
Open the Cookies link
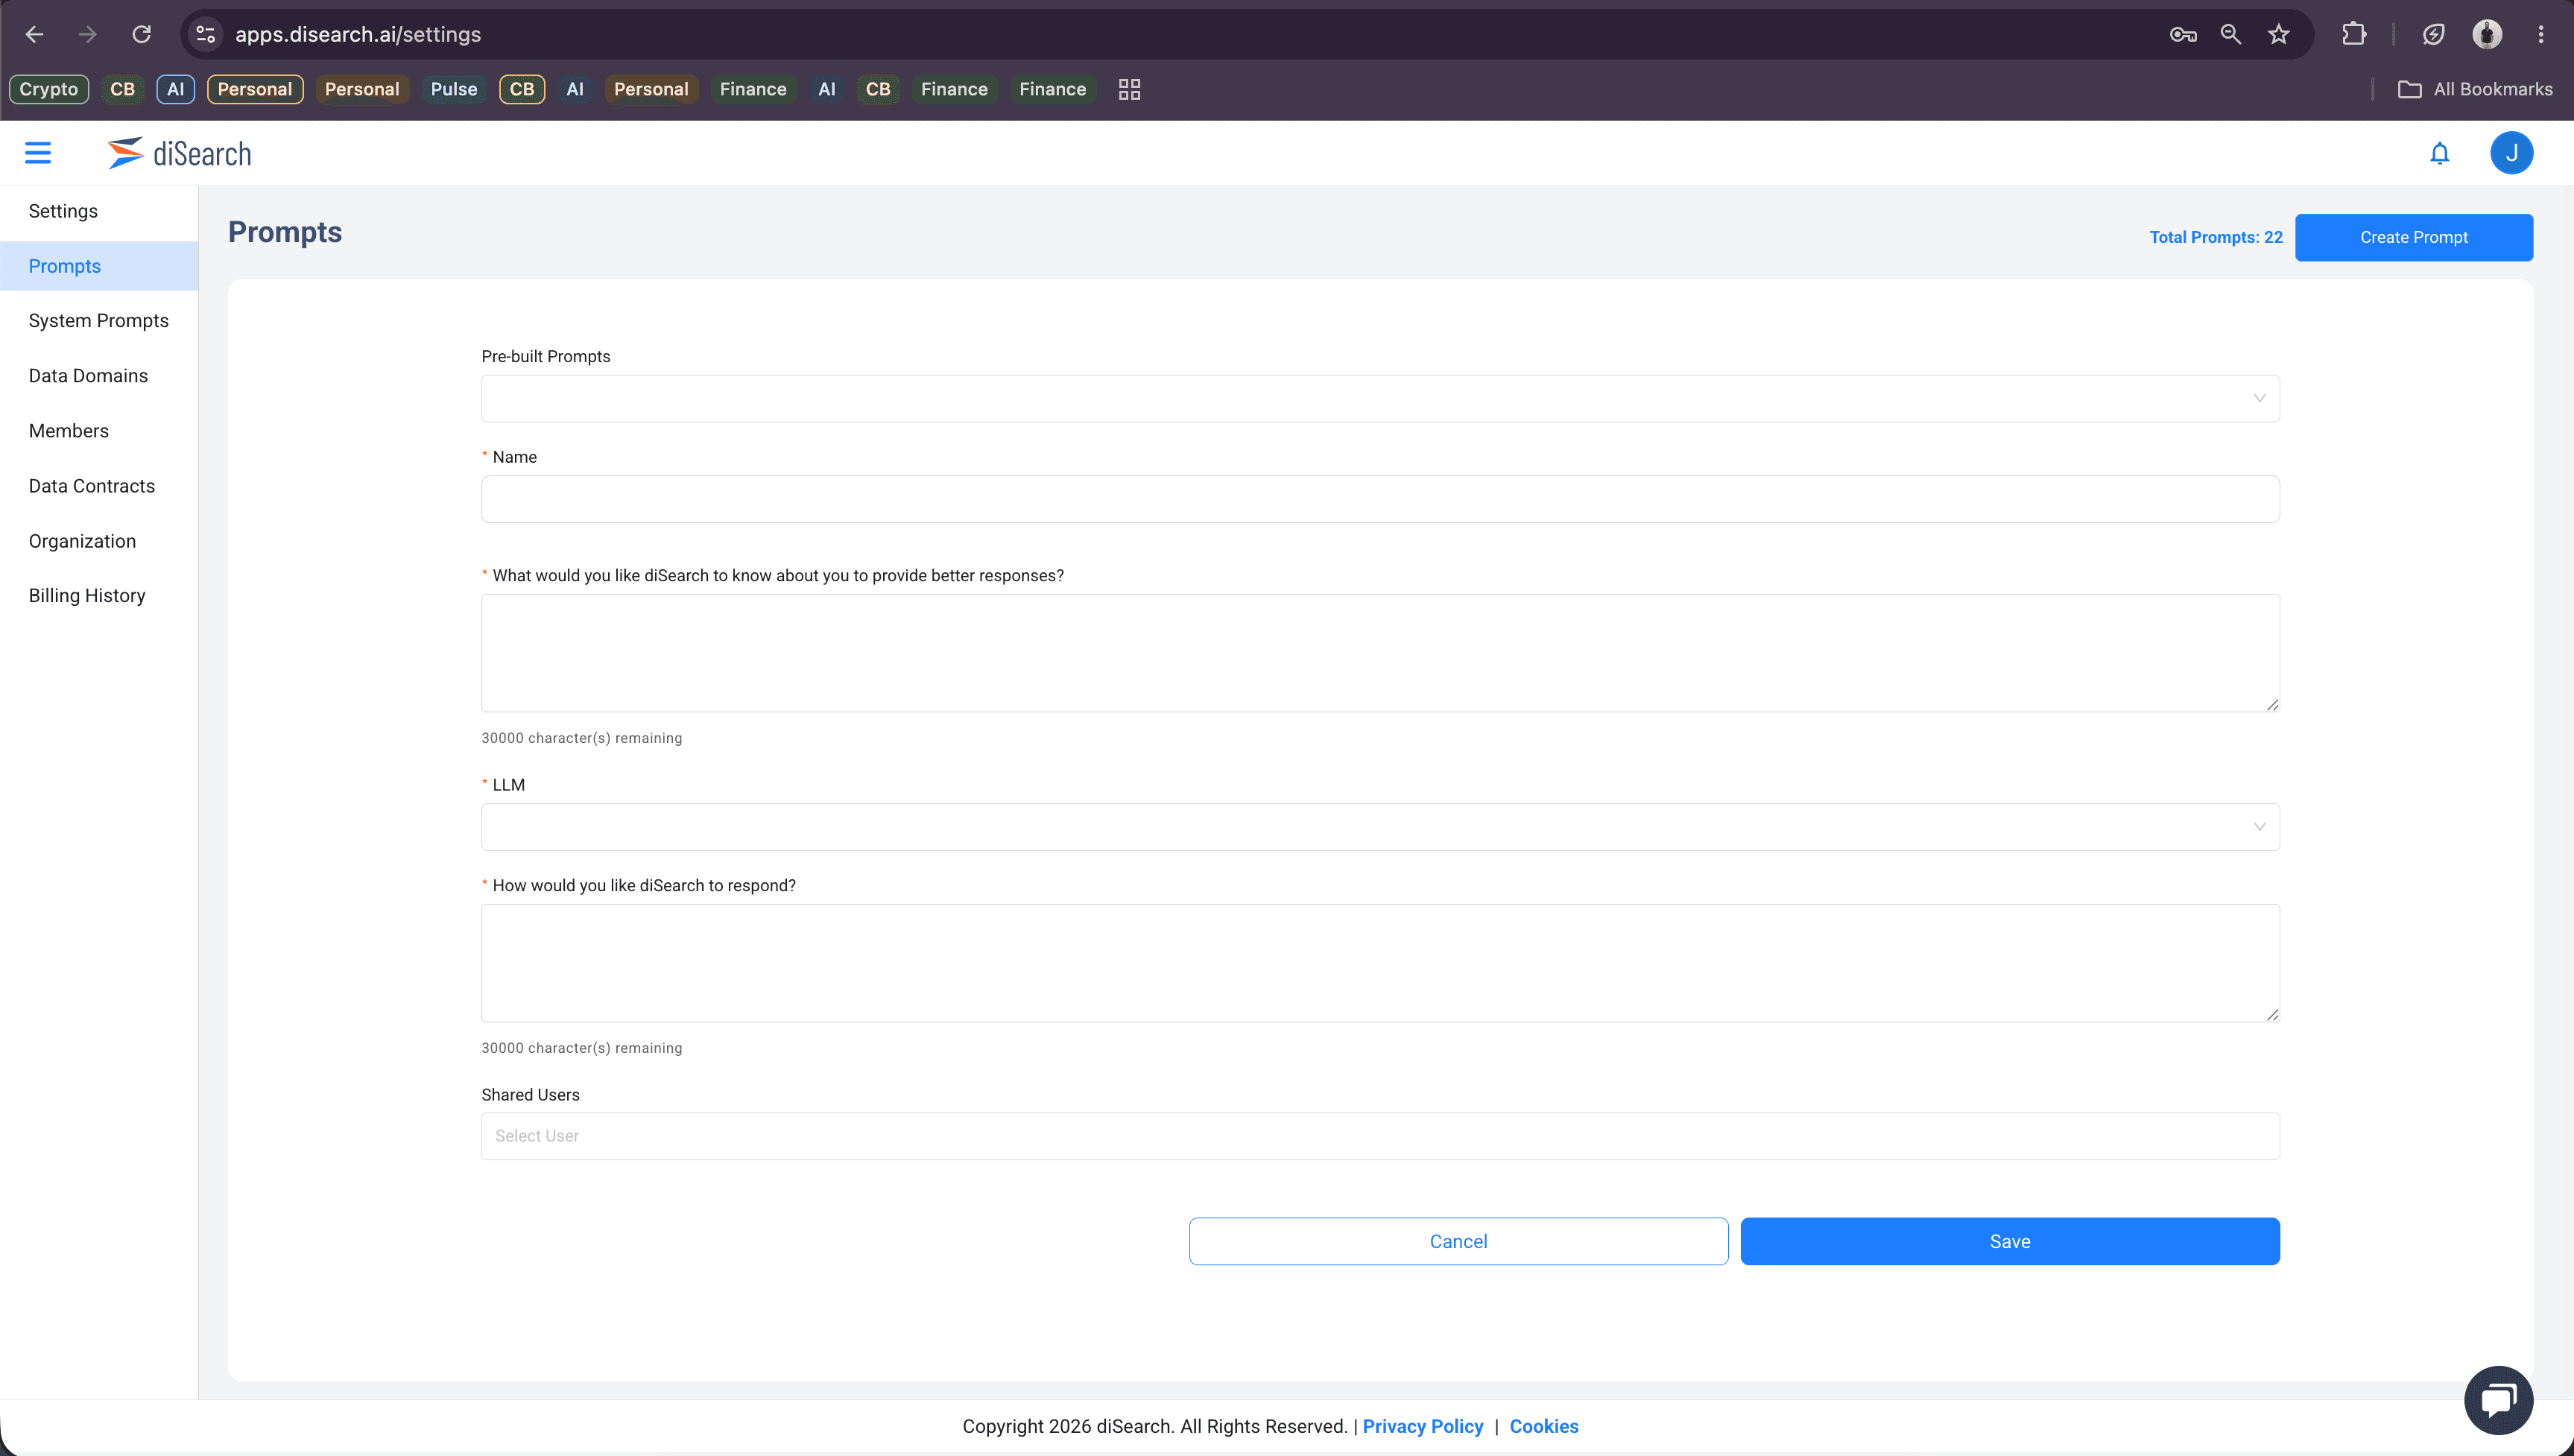tap(1543, 1426)
